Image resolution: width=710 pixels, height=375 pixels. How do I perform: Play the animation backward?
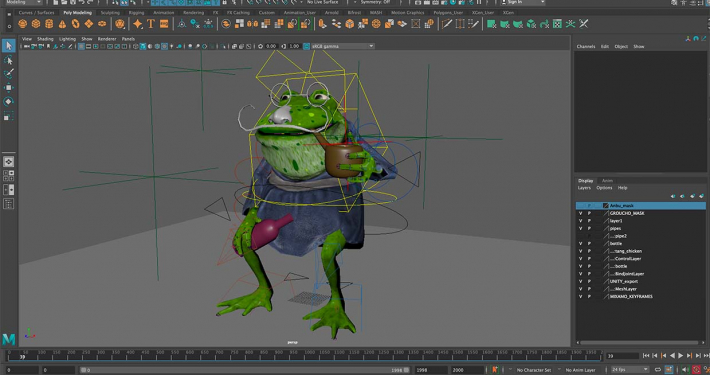(672, 356)
